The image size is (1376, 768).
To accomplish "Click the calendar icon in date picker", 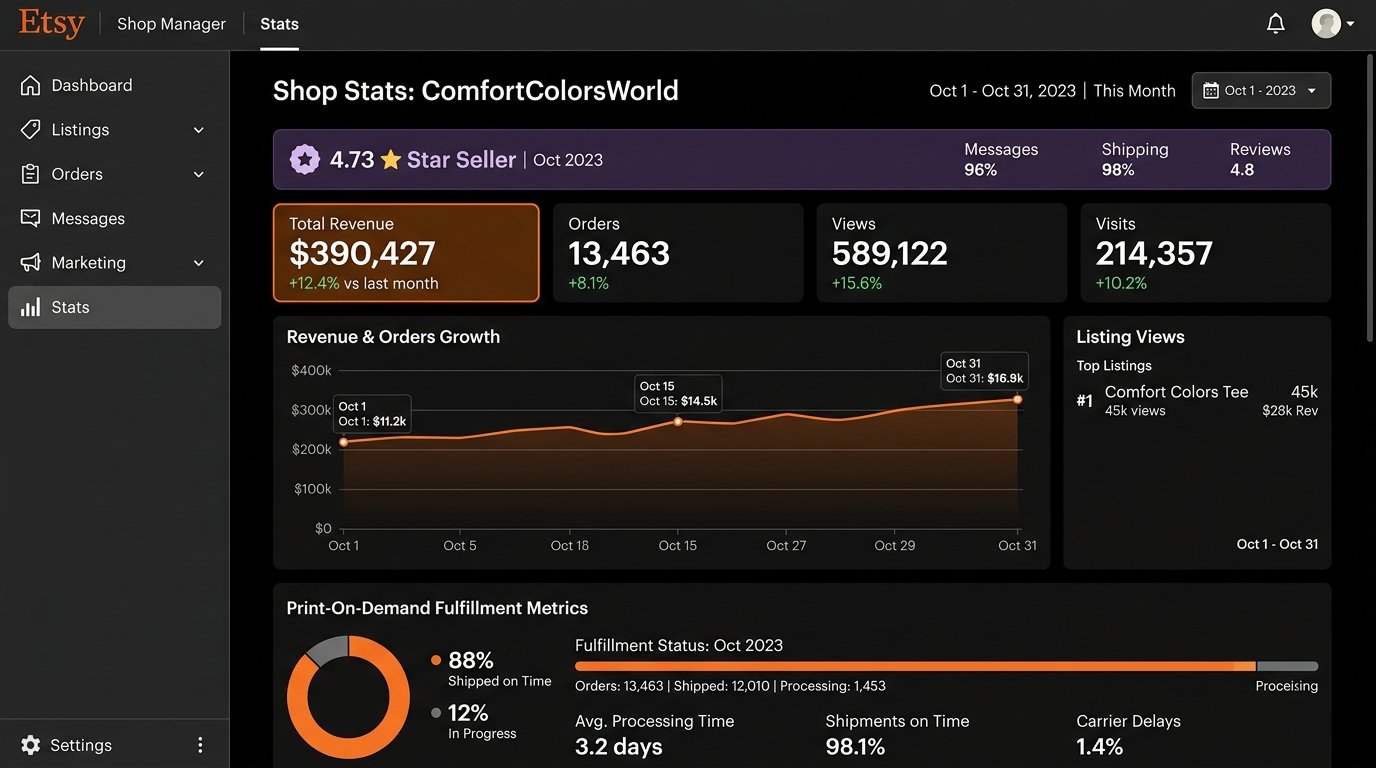I will click(1210, 90).
